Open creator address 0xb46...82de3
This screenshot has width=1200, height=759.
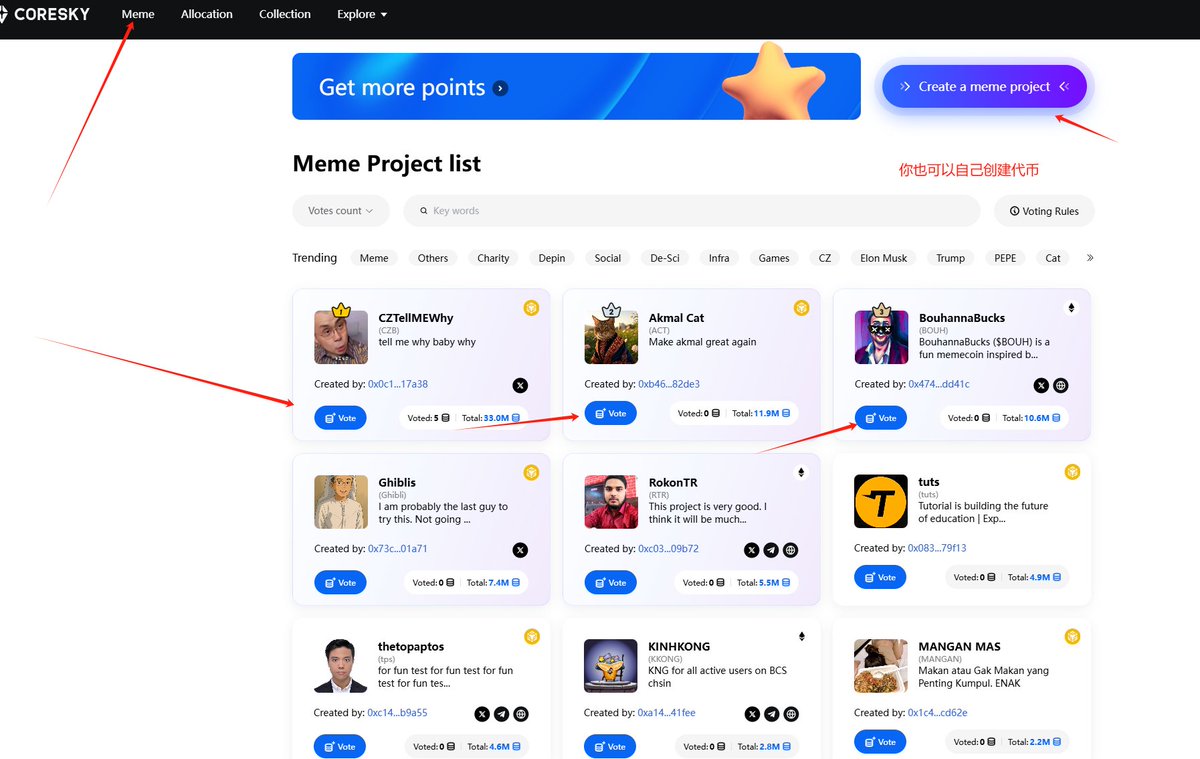click(x=669, y=384)
